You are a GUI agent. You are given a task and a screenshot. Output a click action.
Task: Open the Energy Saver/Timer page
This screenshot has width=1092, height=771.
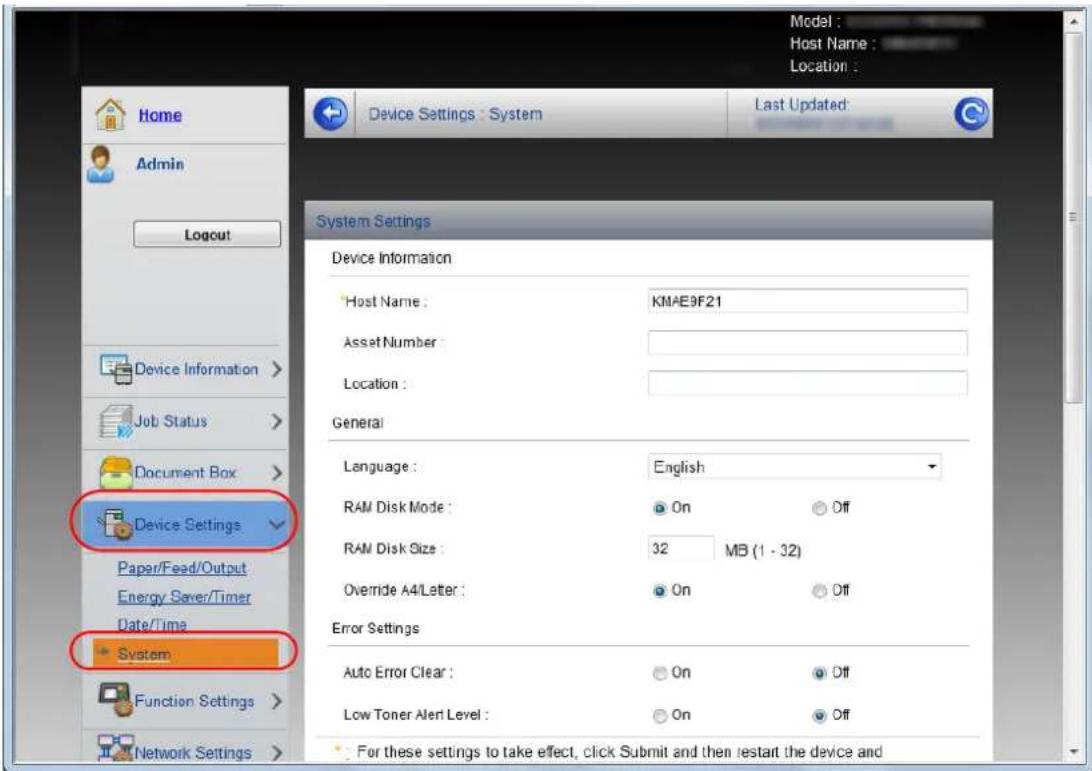(184, 597)
